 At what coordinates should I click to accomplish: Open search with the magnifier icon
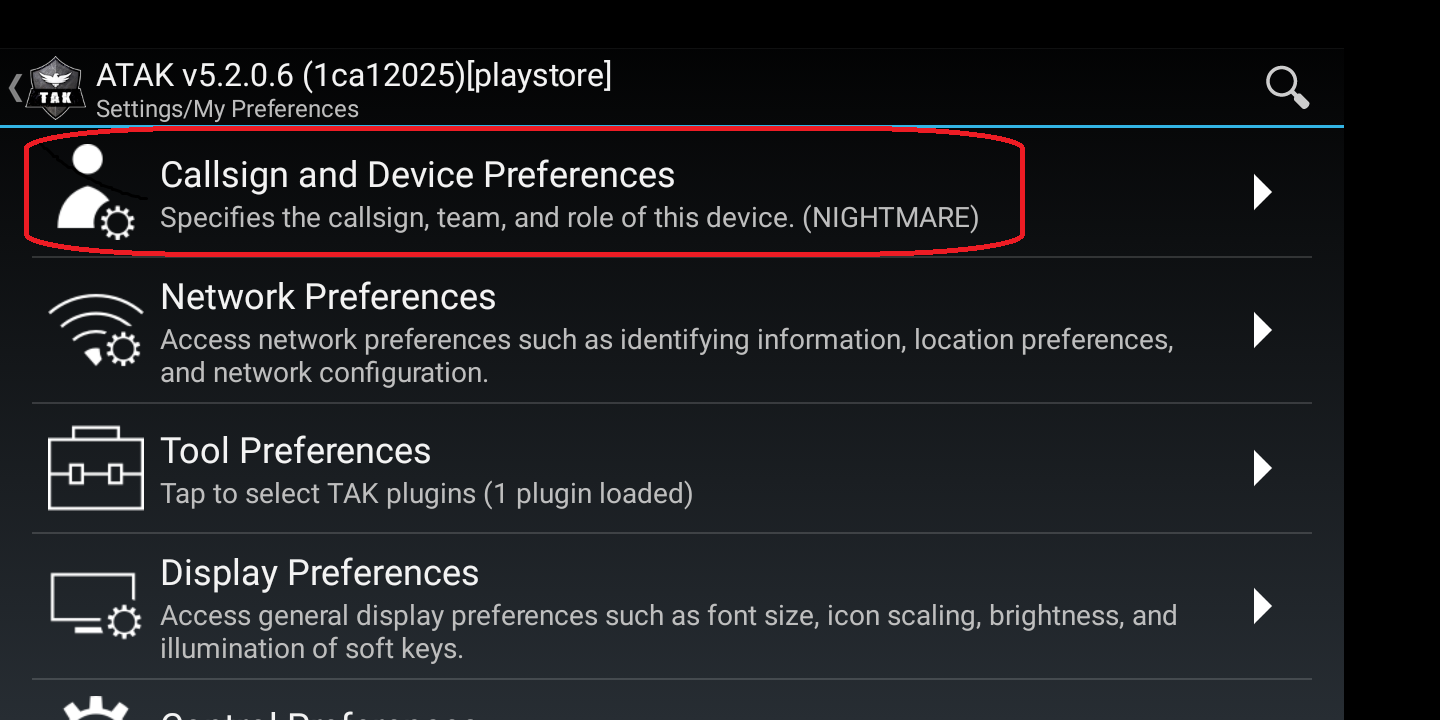(1286, 88)
